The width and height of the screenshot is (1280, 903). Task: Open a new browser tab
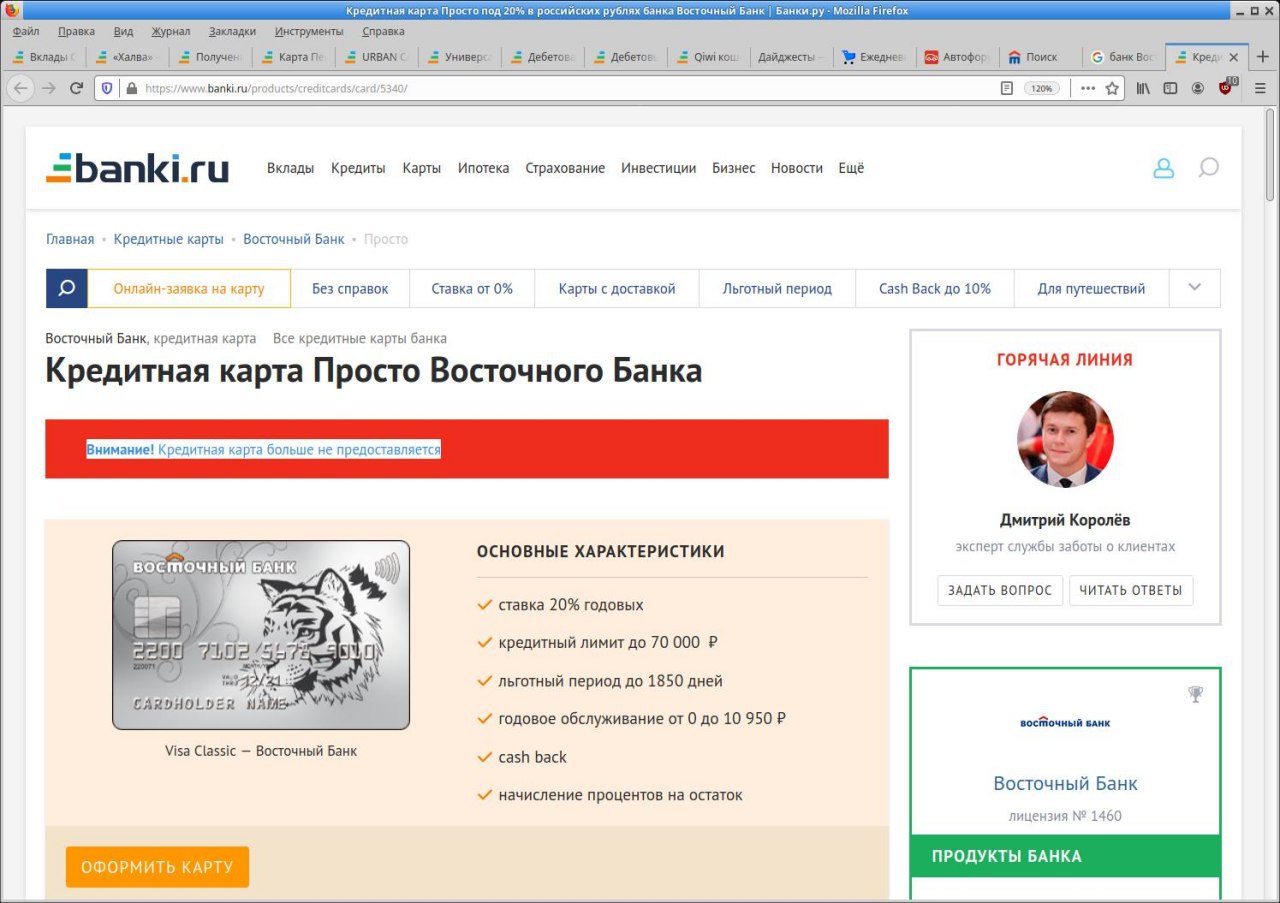coord(1263,57)
